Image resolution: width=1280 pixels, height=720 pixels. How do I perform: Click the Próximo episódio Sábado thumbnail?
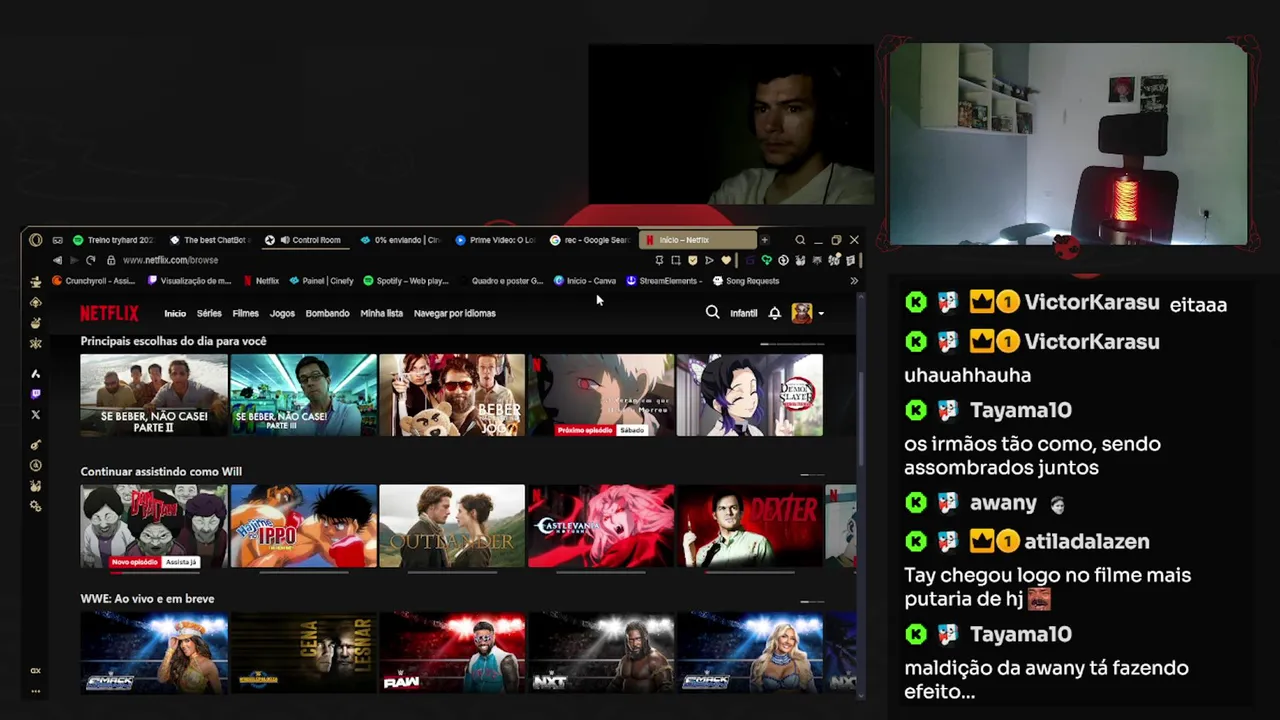point(601,395)
